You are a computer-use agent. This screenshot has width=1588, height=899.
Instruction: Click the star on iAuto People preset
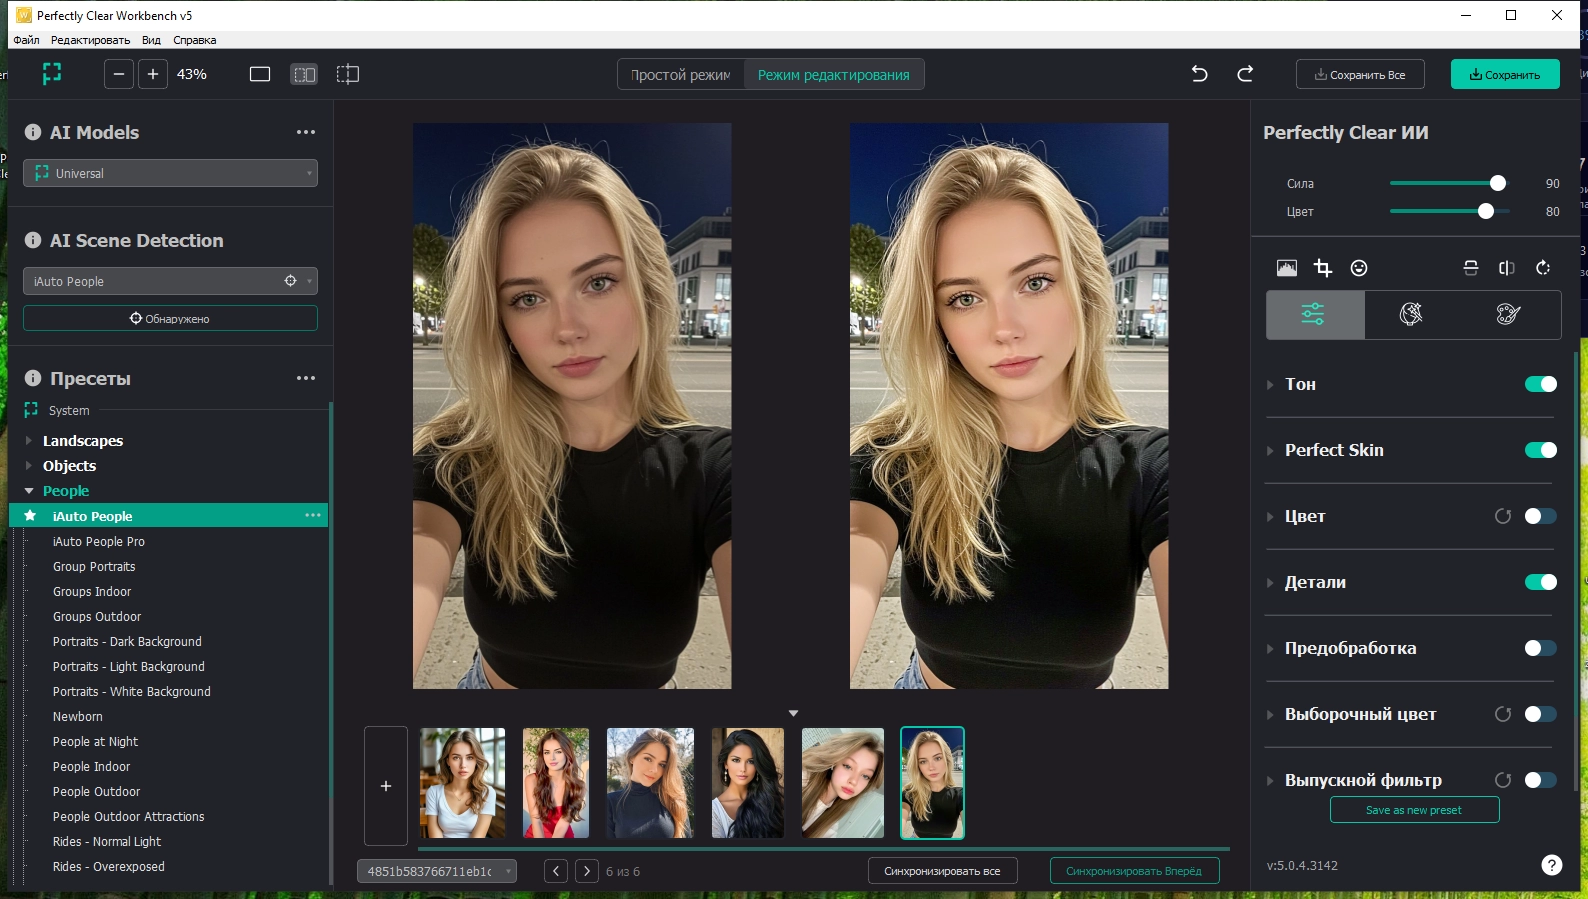click(x=31, y=516)
